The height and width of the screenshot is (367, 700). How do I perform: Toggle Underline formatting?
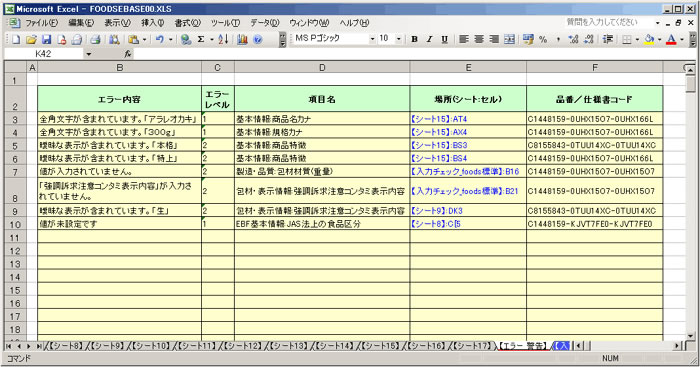pos(444,39)
